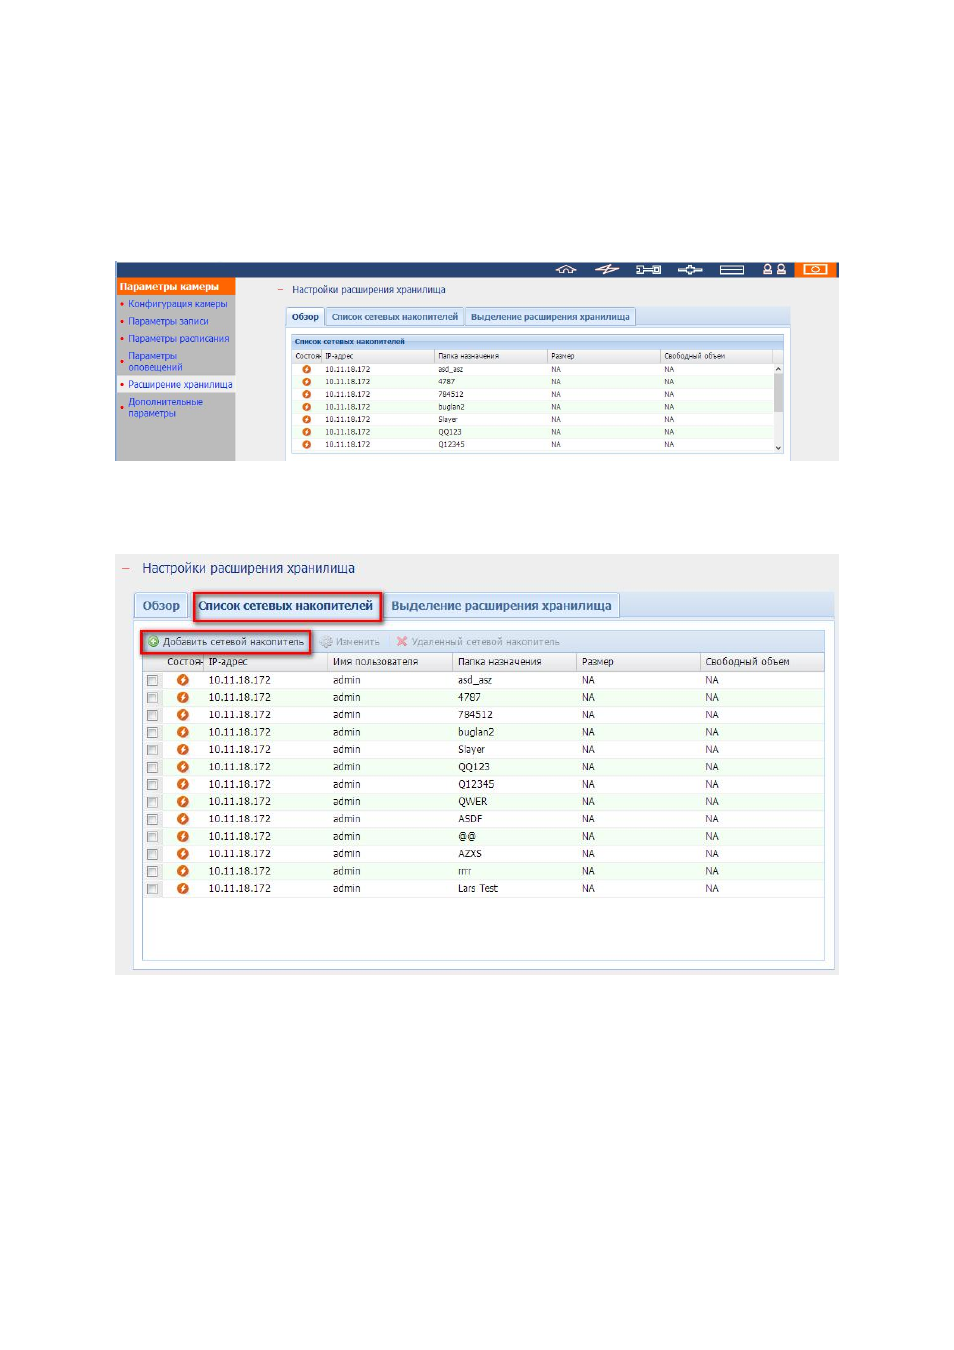Open 'Параметры записи' sidebar link
Screen dimensions: 954x1350
pos(168,321)
